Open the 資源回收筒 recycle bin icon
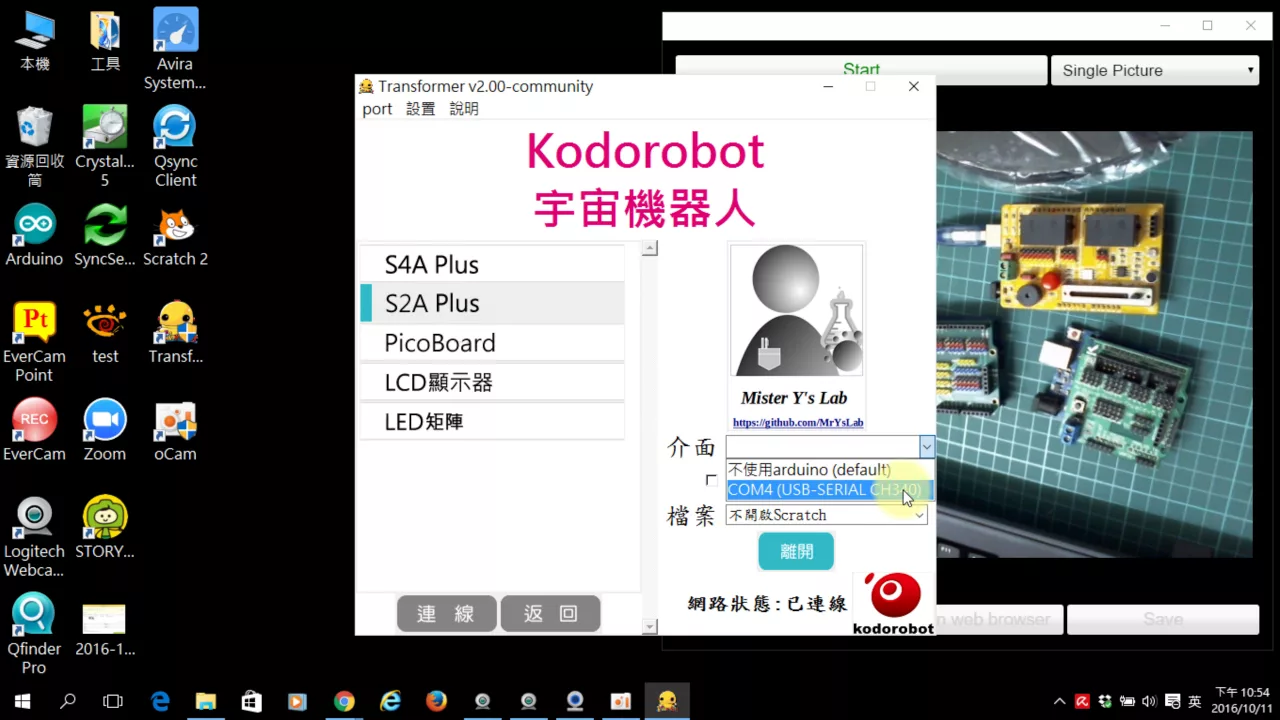The image size is (1280, 720). [x=34, y=147]
